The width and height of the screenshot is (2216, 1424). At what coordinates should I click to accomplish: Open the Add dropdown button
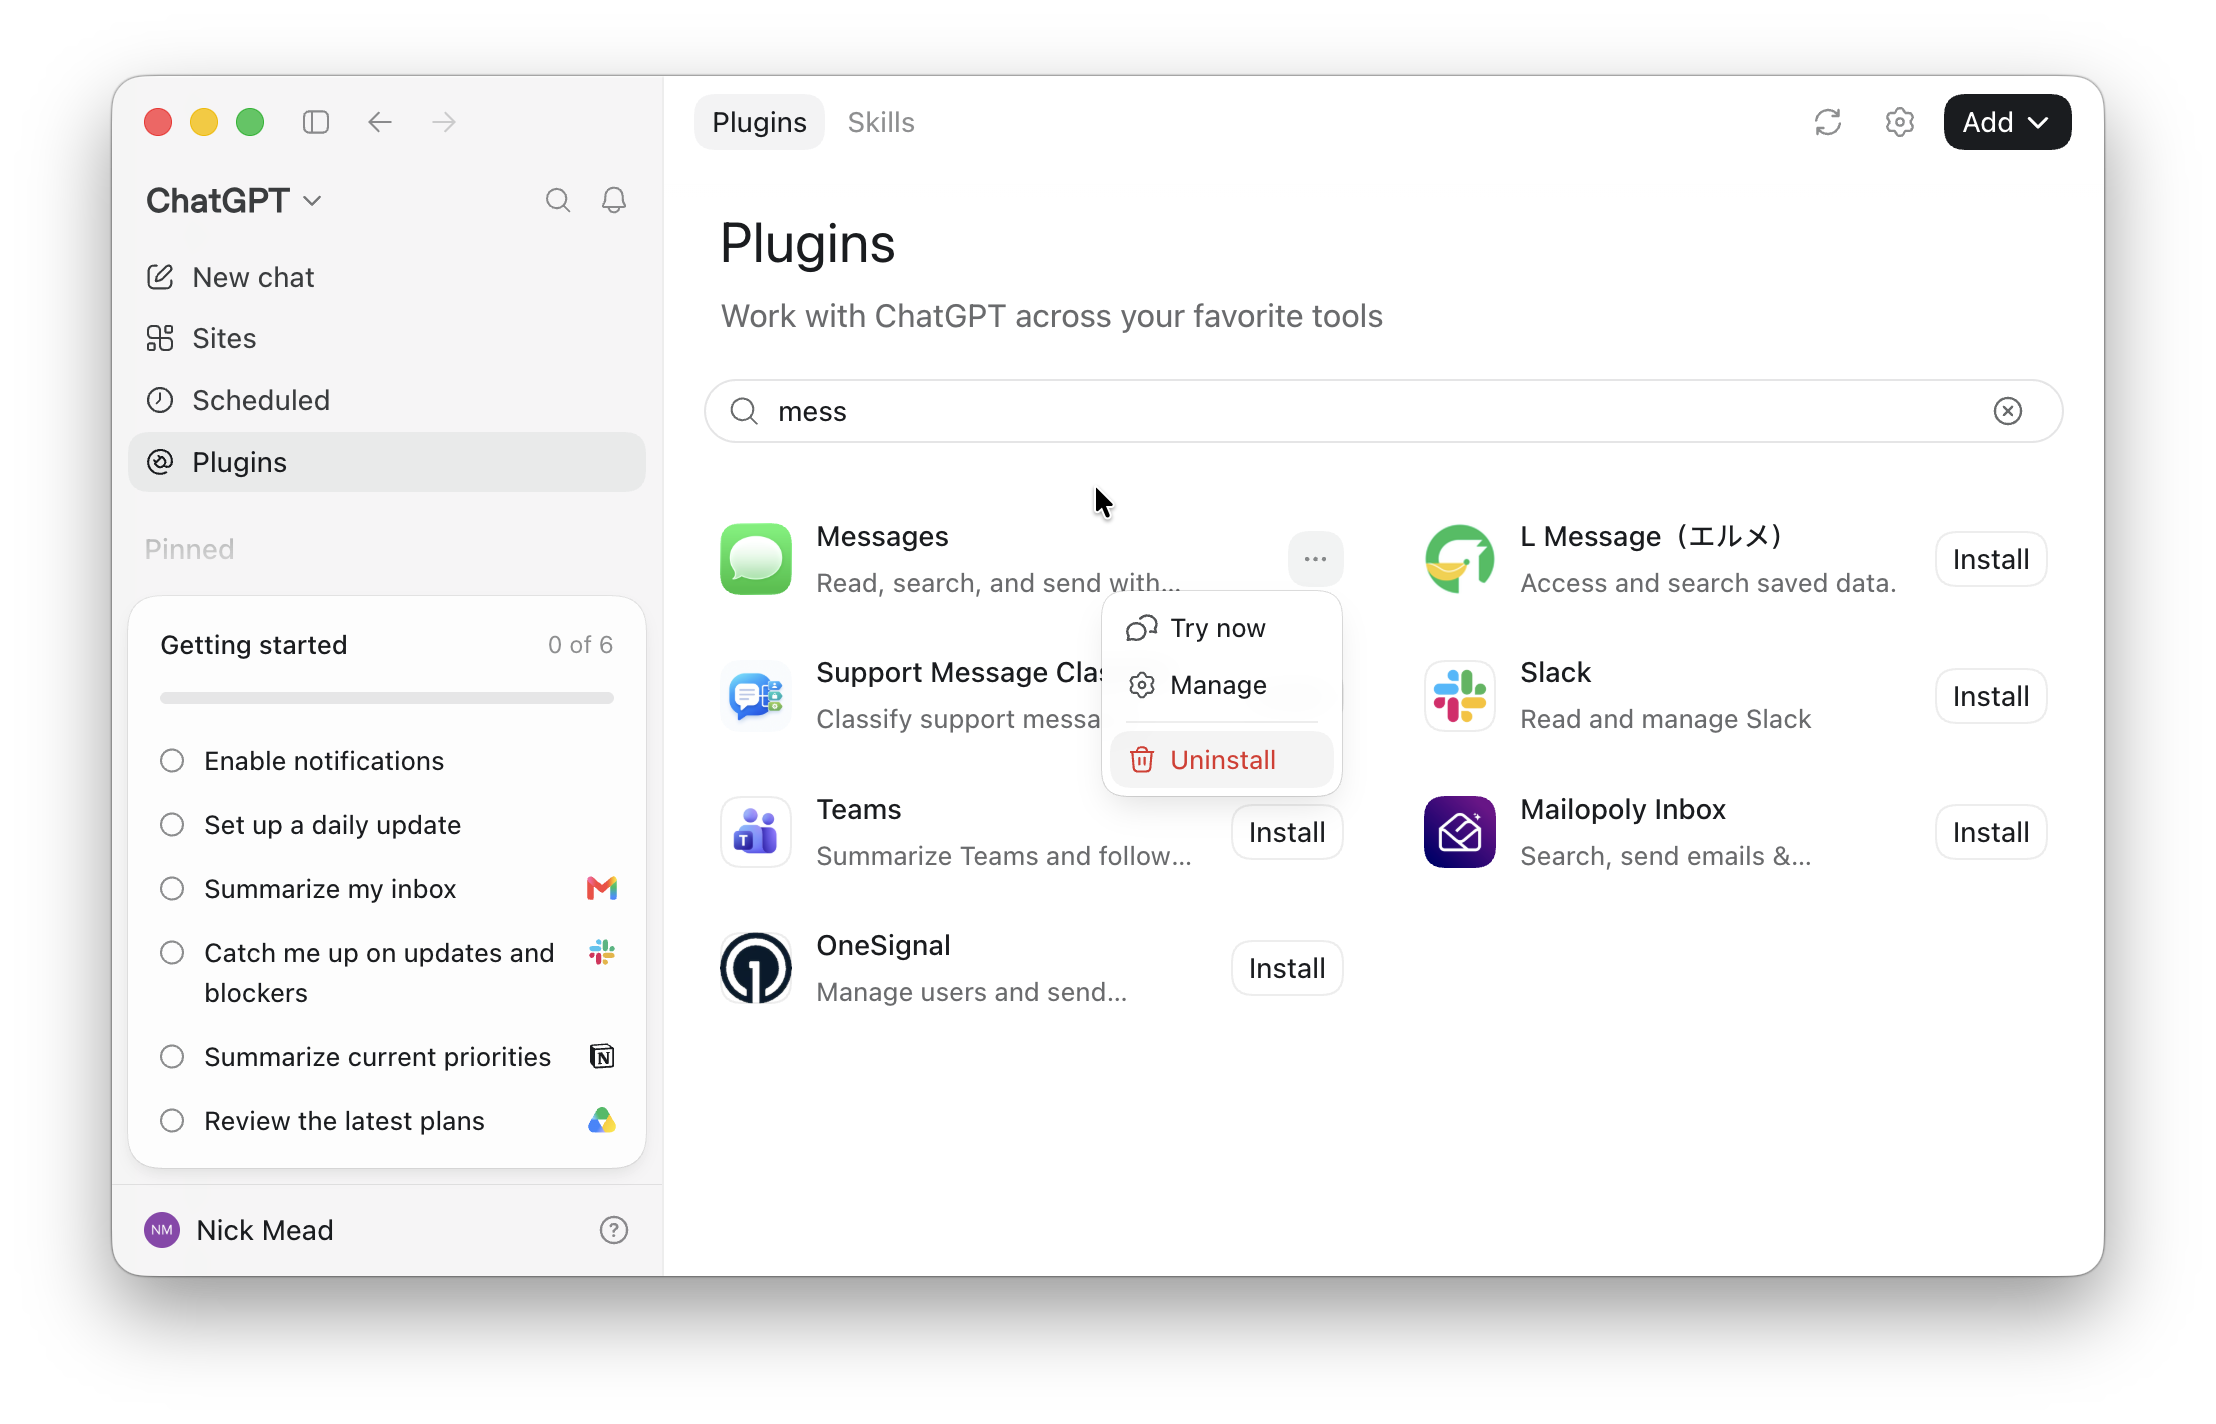point(2007,122)
